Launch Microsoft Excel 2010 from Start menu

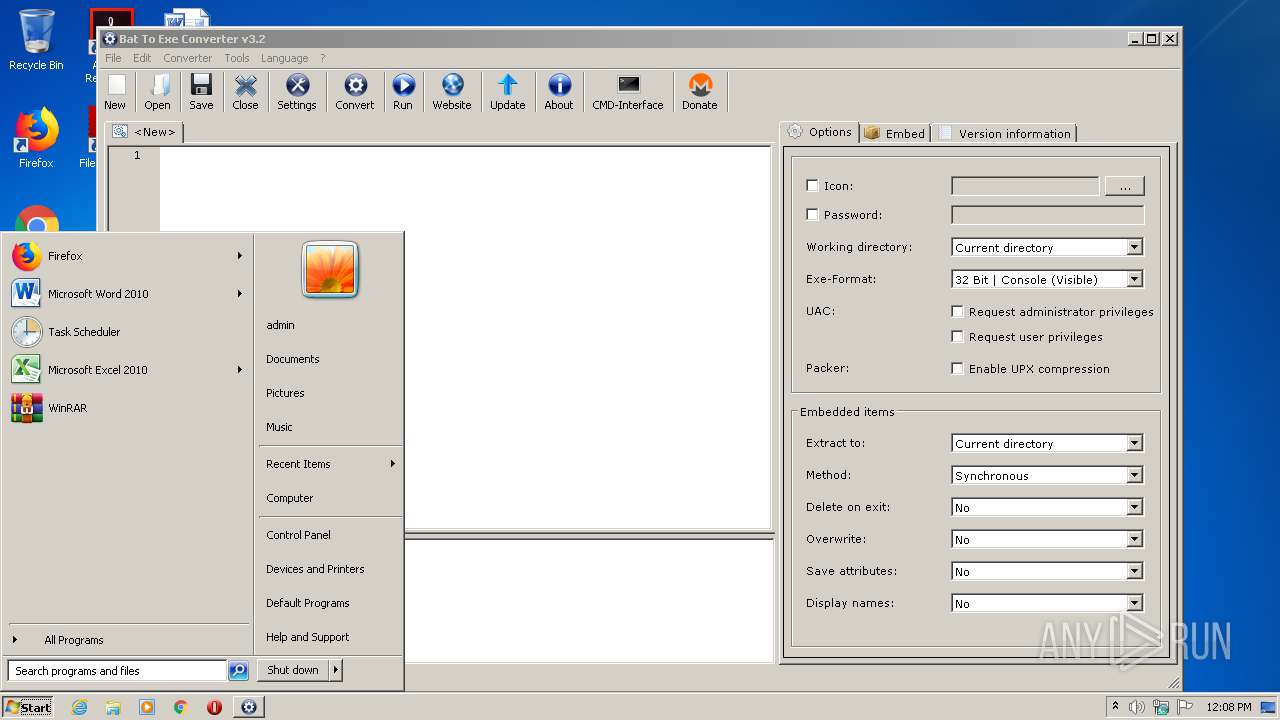127,370
